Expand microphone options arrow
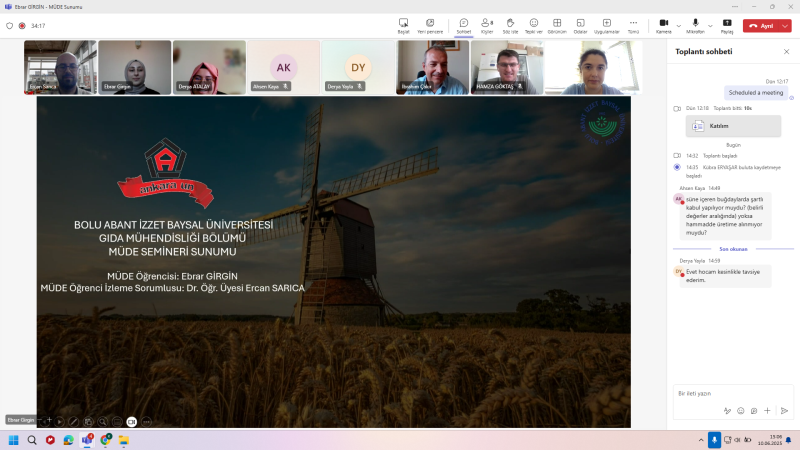Image resolution: width=800 pixels, height=450 pixels. click(710, 26)
